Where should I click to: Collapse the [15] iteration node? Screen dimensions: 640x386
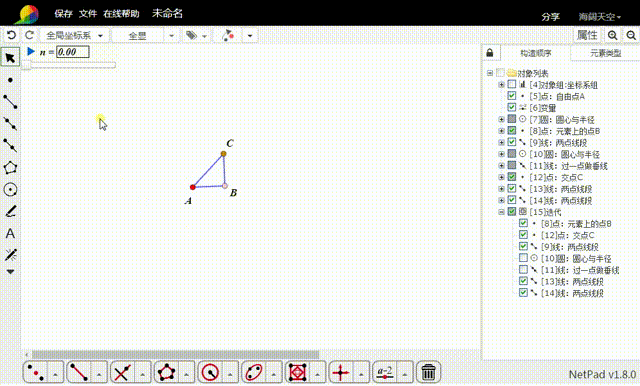[501, 212]
